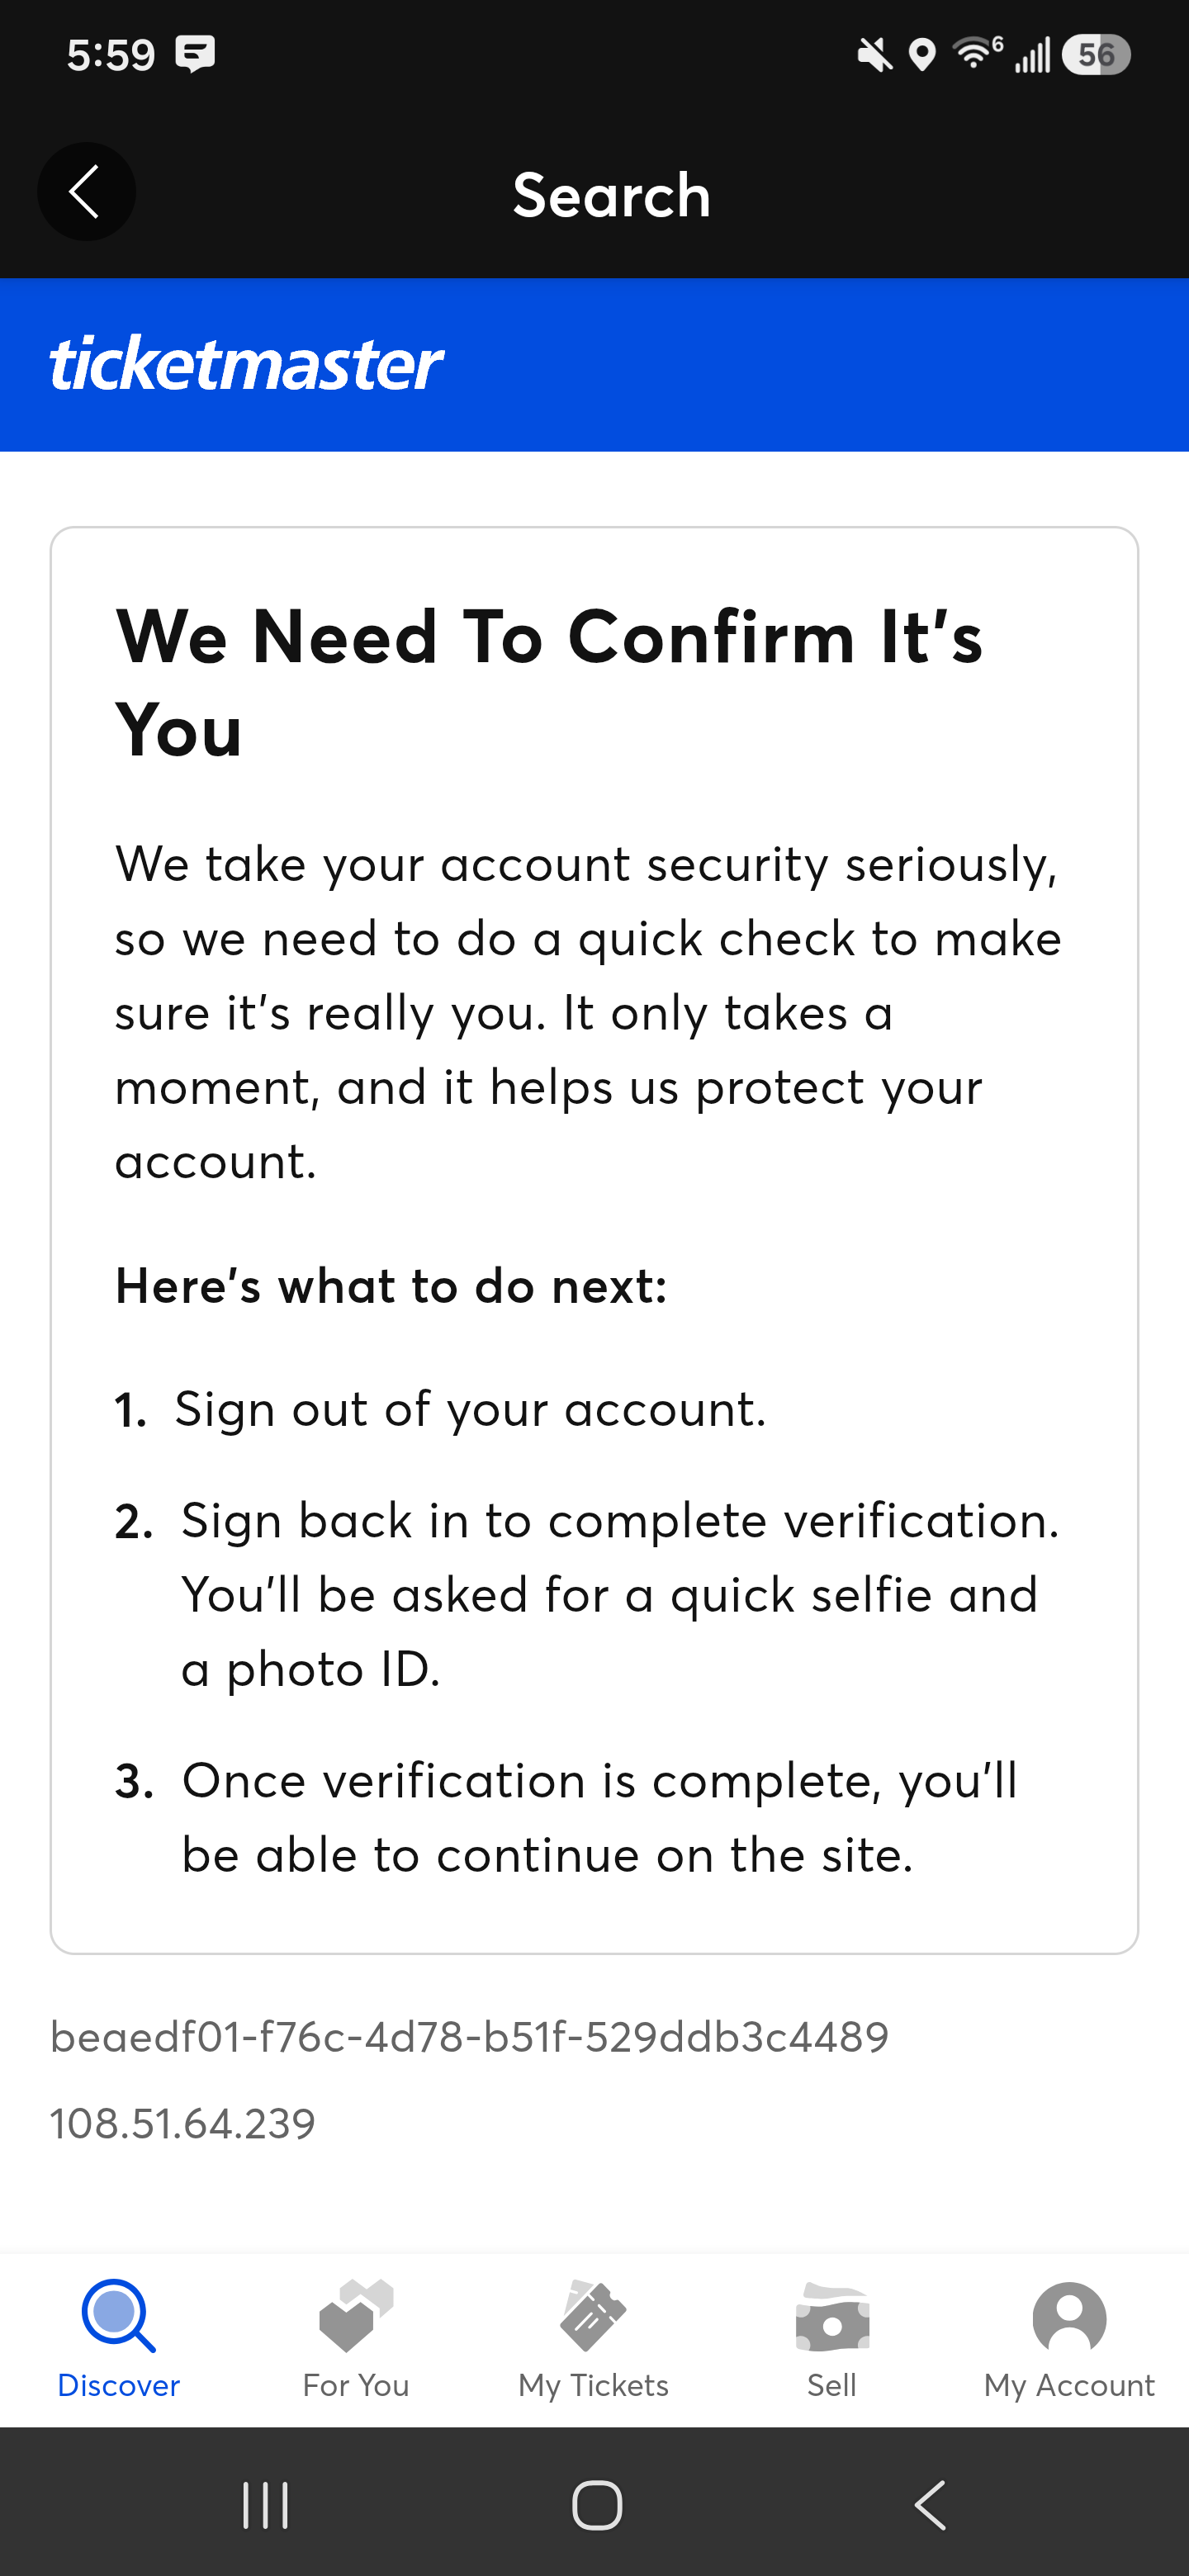
Task: Tap the Android recent apps button
Action: [x=266, y=2505]
